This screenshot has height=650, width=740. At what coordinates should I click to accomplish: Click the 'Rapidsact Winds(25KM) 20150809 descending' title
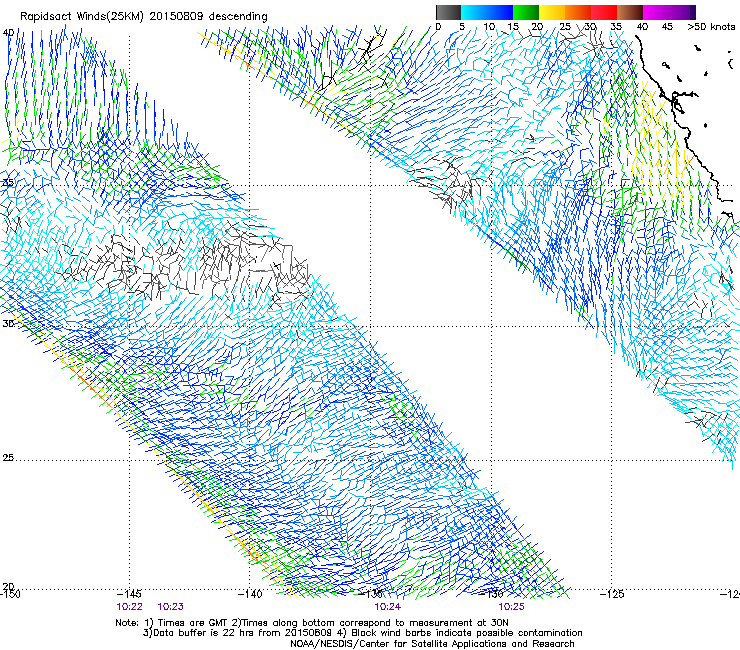coord(143,17)
